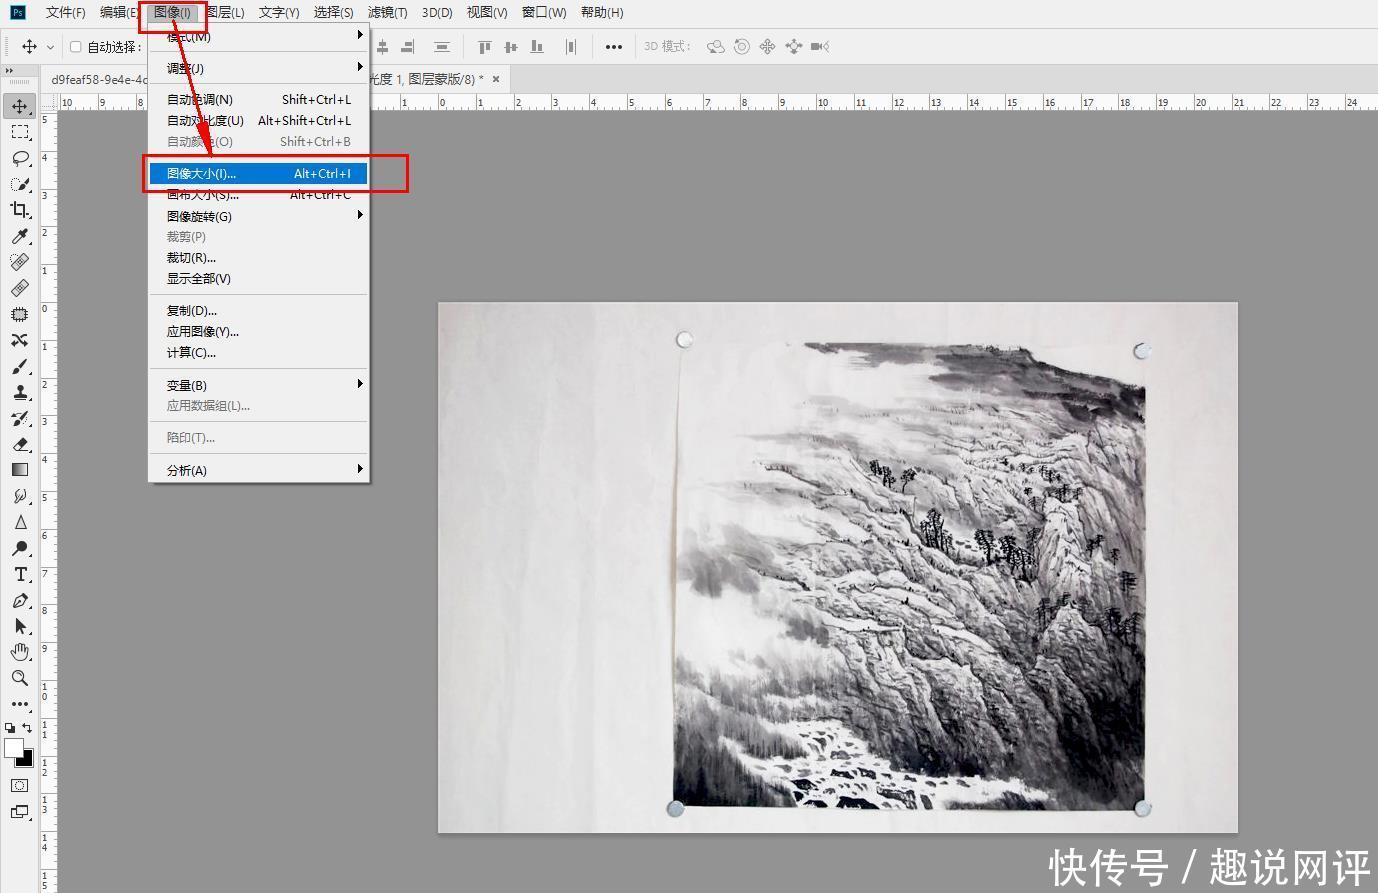This screenshot has width=1378, height=893.
Task: Open the 窗口(W) menu
Action: [544, 12]
